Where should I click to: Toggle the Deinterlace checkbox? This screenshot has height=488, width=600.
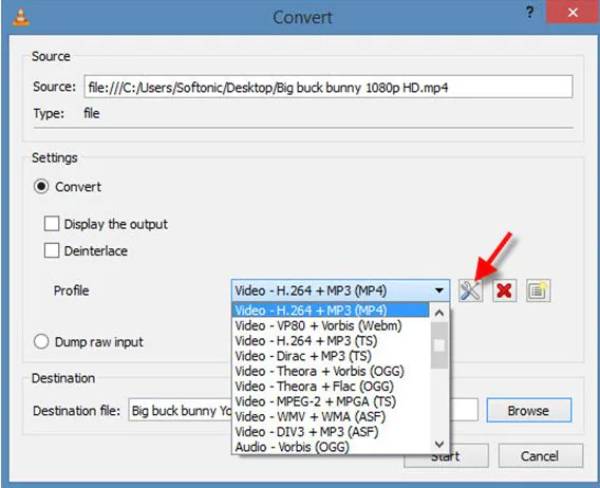click(x=52, y=251)
